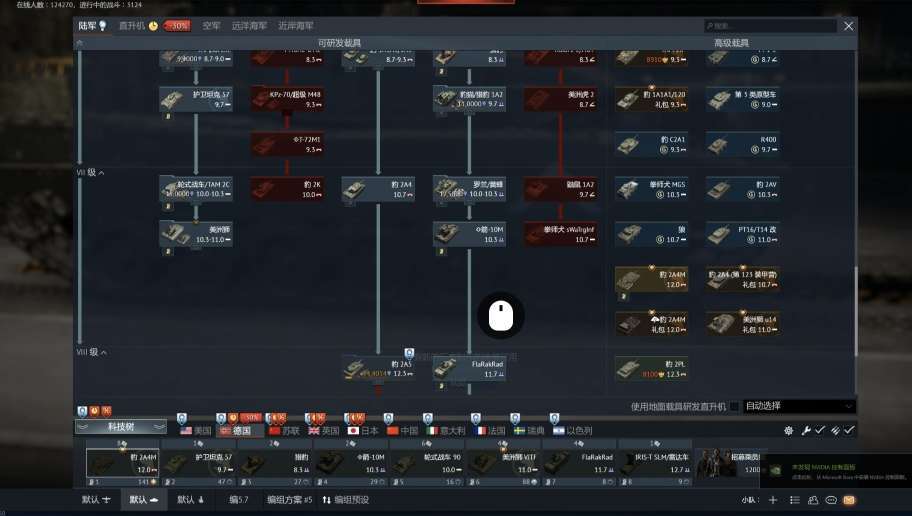Open the 编5.7 lineup preset tab

pos(238,500)
